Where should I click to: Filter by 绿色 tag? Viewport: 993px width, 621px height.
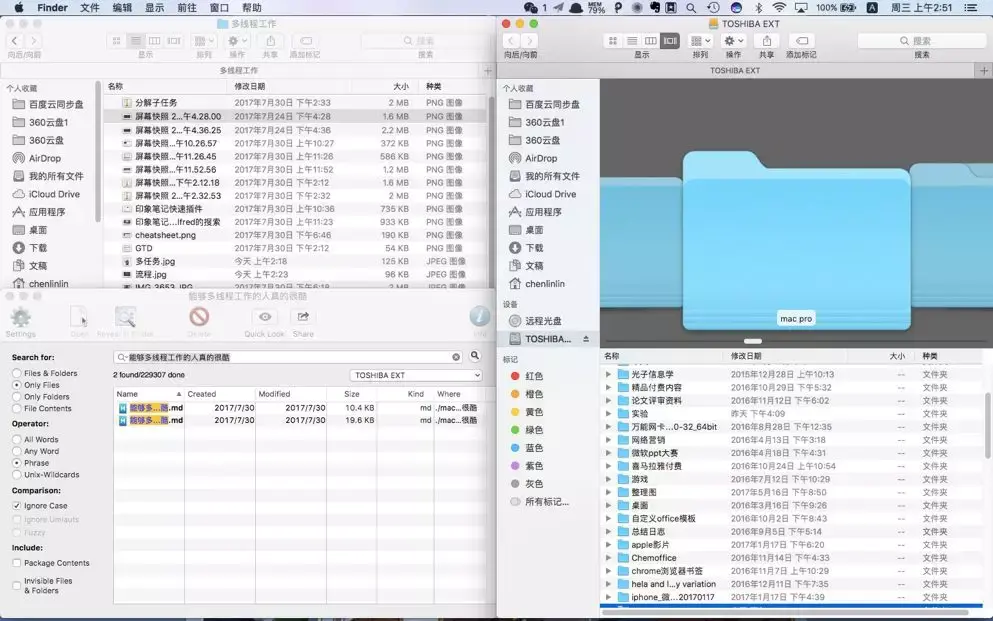coord(527,430)
